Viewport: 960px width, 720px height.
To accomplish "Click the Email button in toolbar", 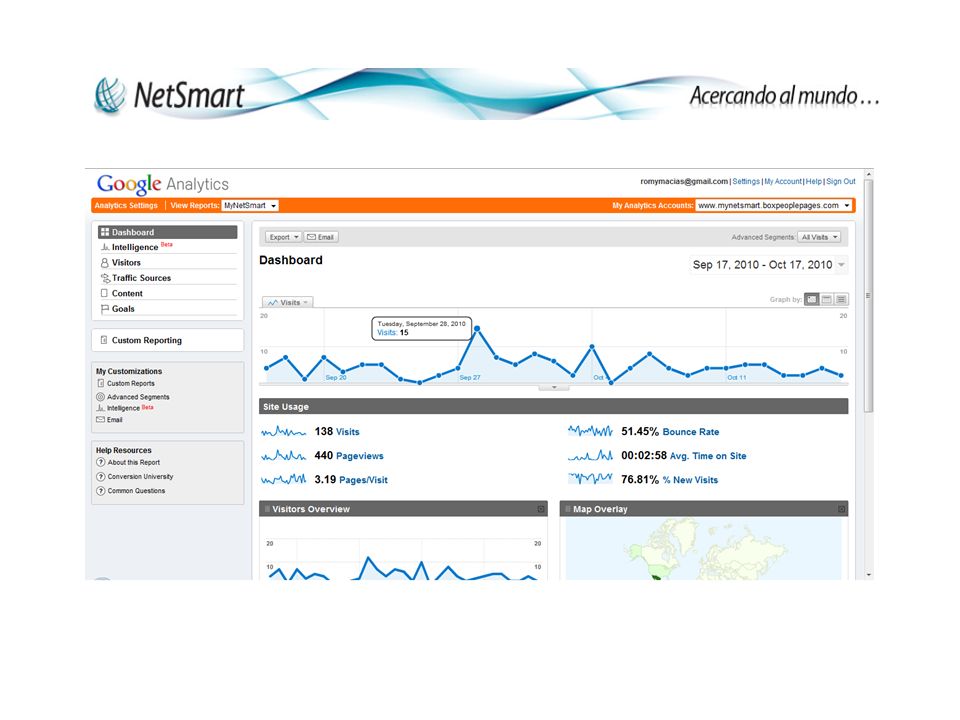I will tap(321, 237).
